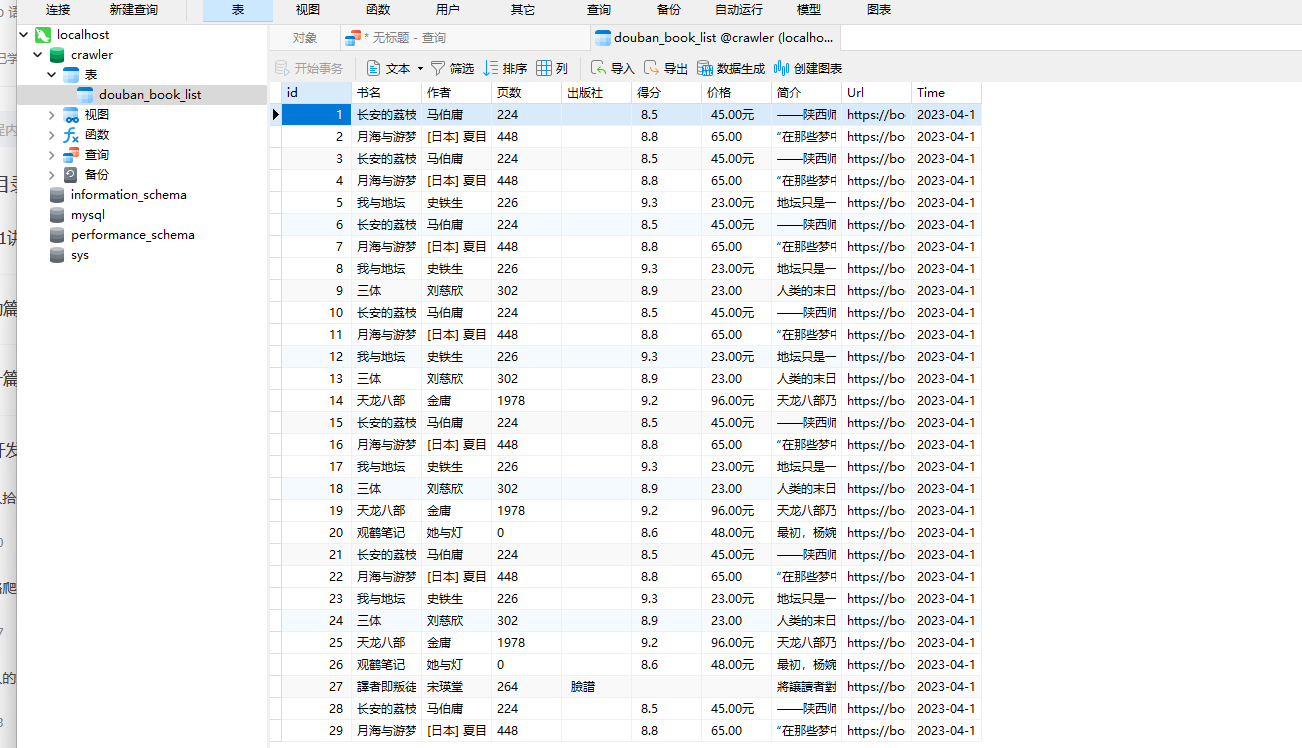1302x748 pixels.
Task: Click 连接 in the top toolbar
Action: point(58,10)
